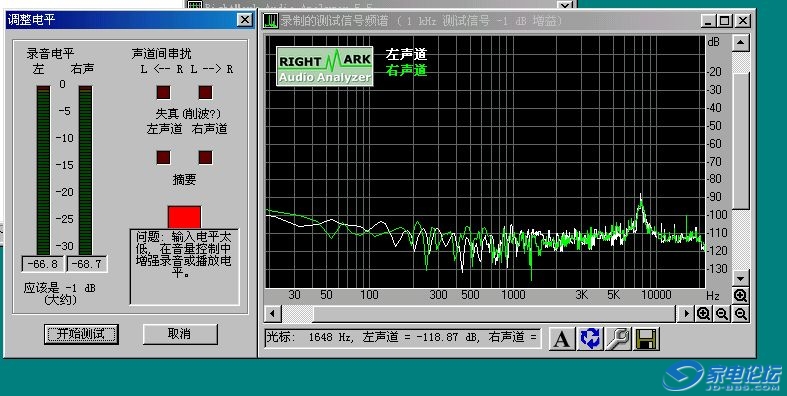Click the RightMark Audio Analyzer logo
The width and height of the screenshot is (787, 396).
(x=325, y=66)
